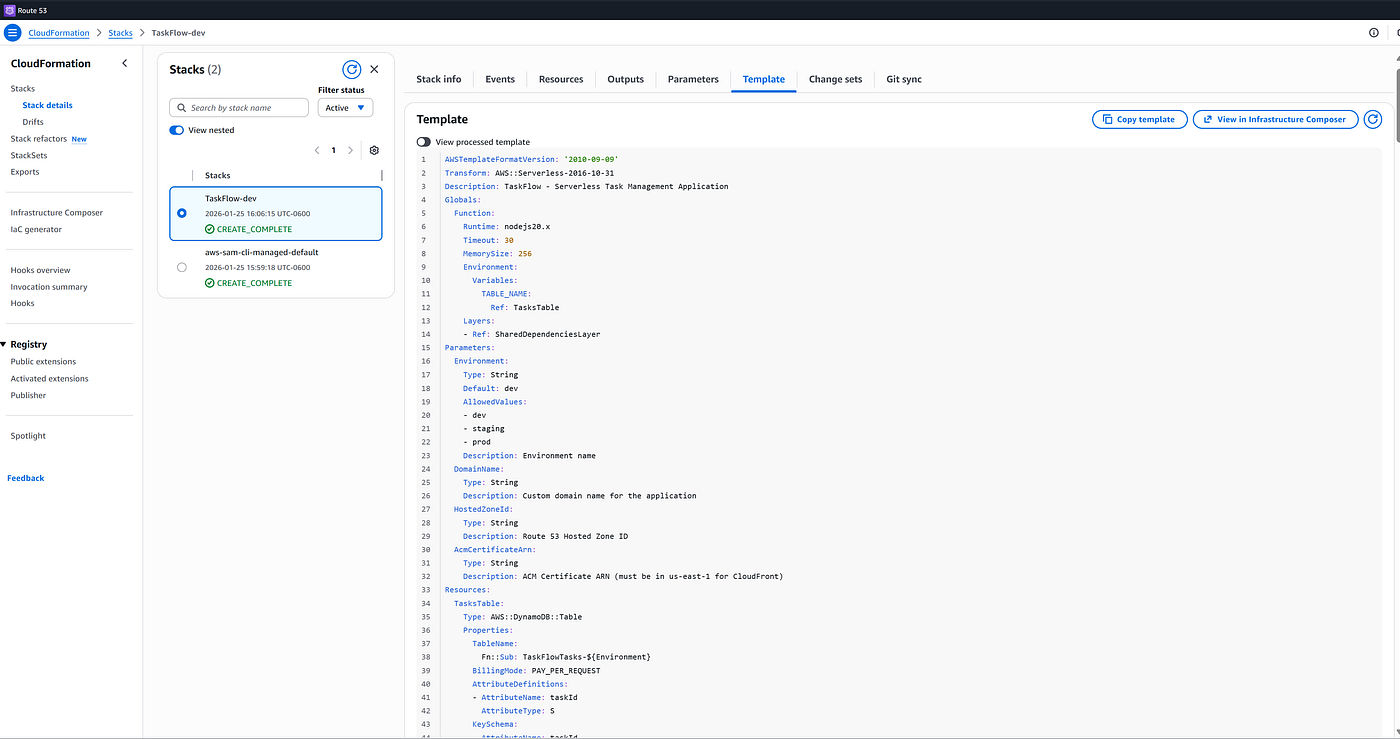This screenshot has width=1400, height=739.
Task: Click the Feedback link
Action: coord(26,478)
